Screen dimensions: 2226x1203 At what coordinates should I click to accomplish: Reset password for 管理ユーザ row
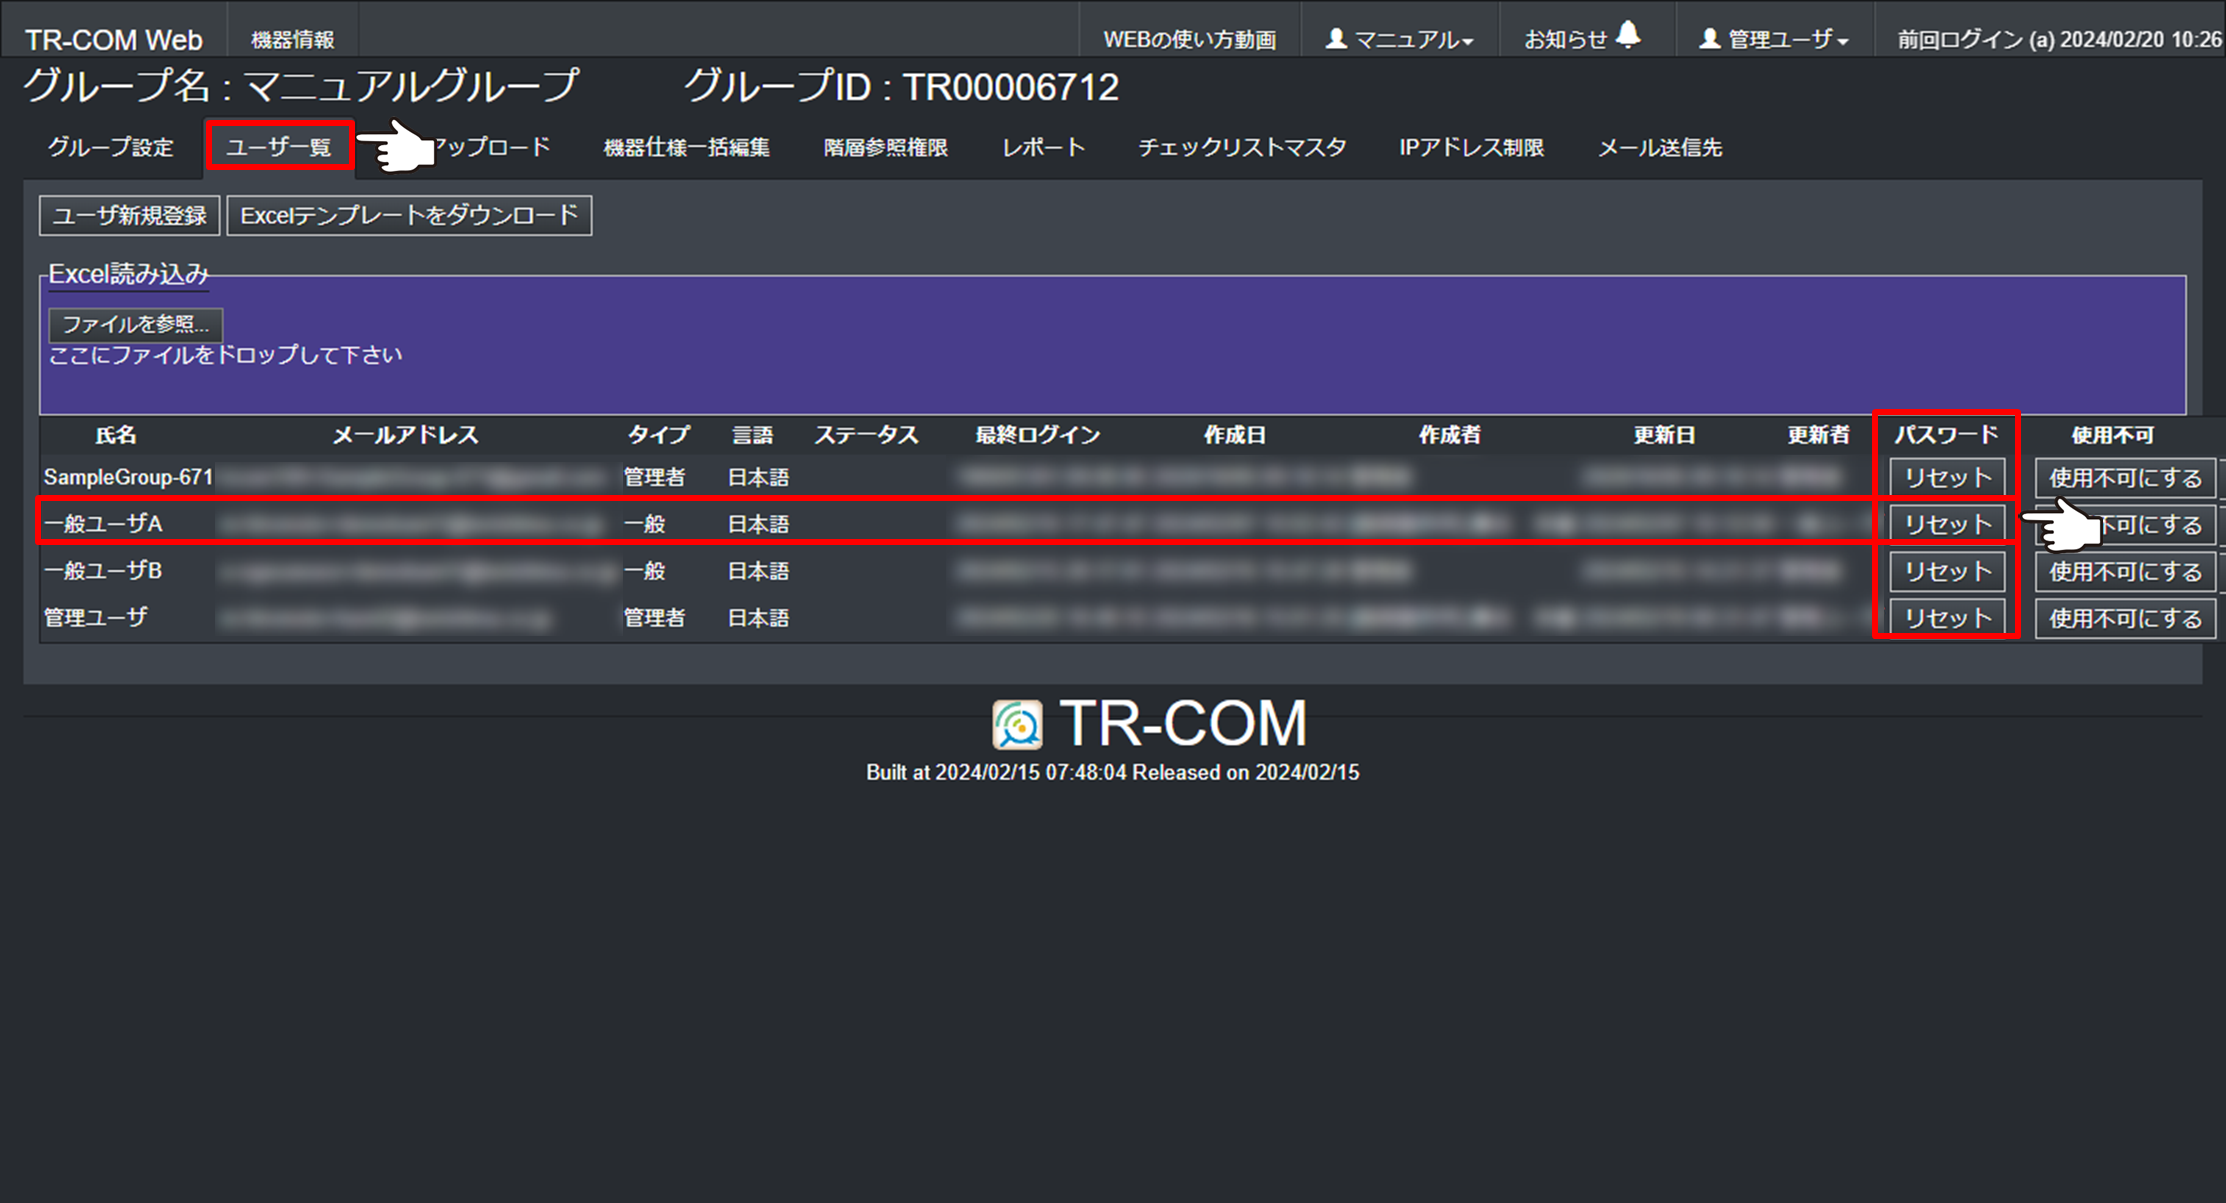[1947, 618]
